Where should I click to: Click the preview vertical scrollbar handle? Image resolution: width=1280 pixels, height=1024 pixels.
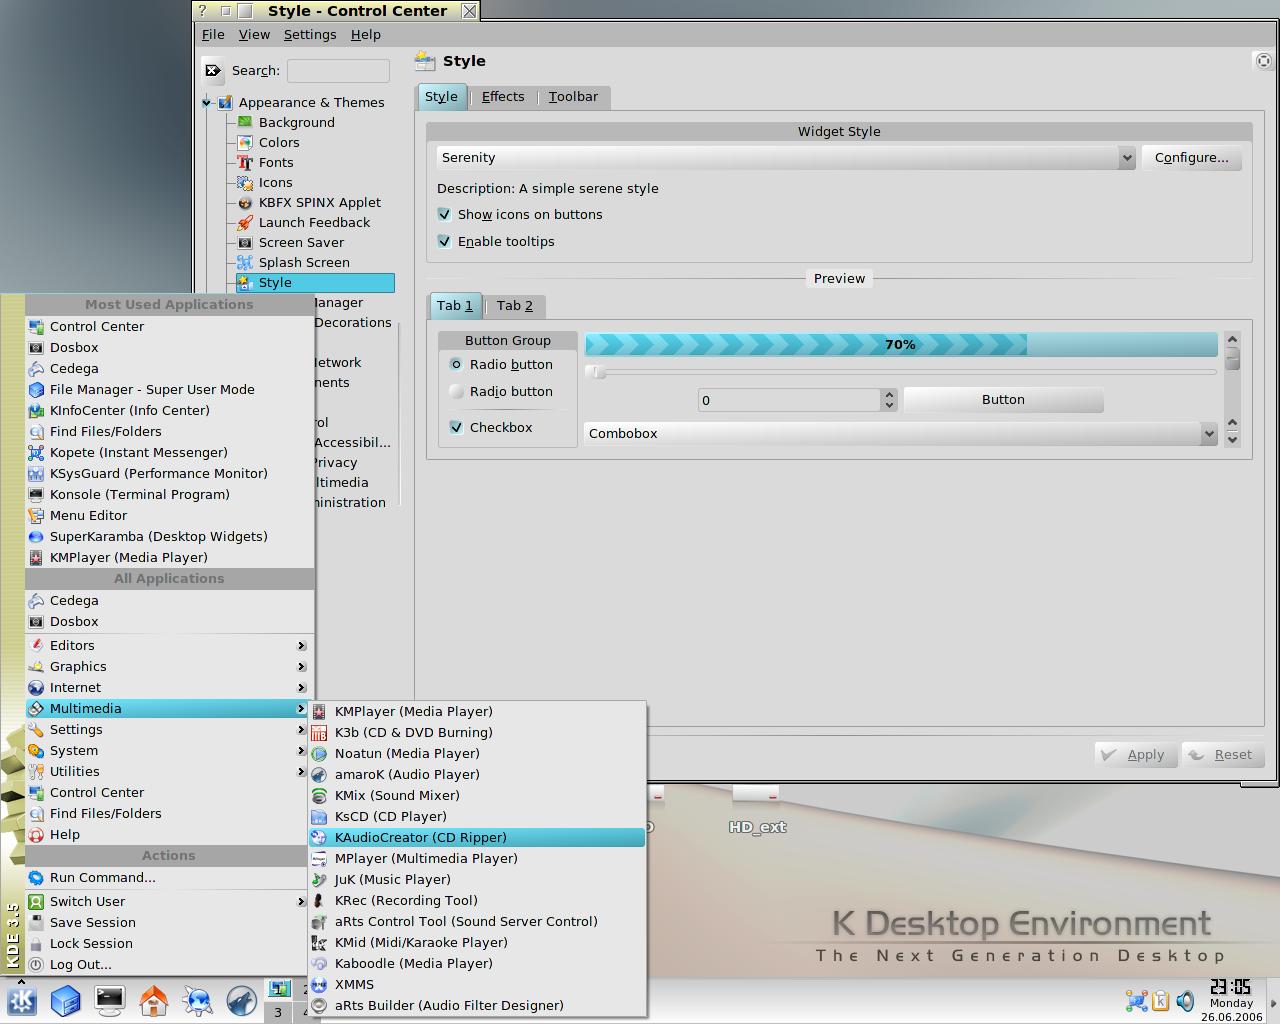click(x=1232, y=358)
